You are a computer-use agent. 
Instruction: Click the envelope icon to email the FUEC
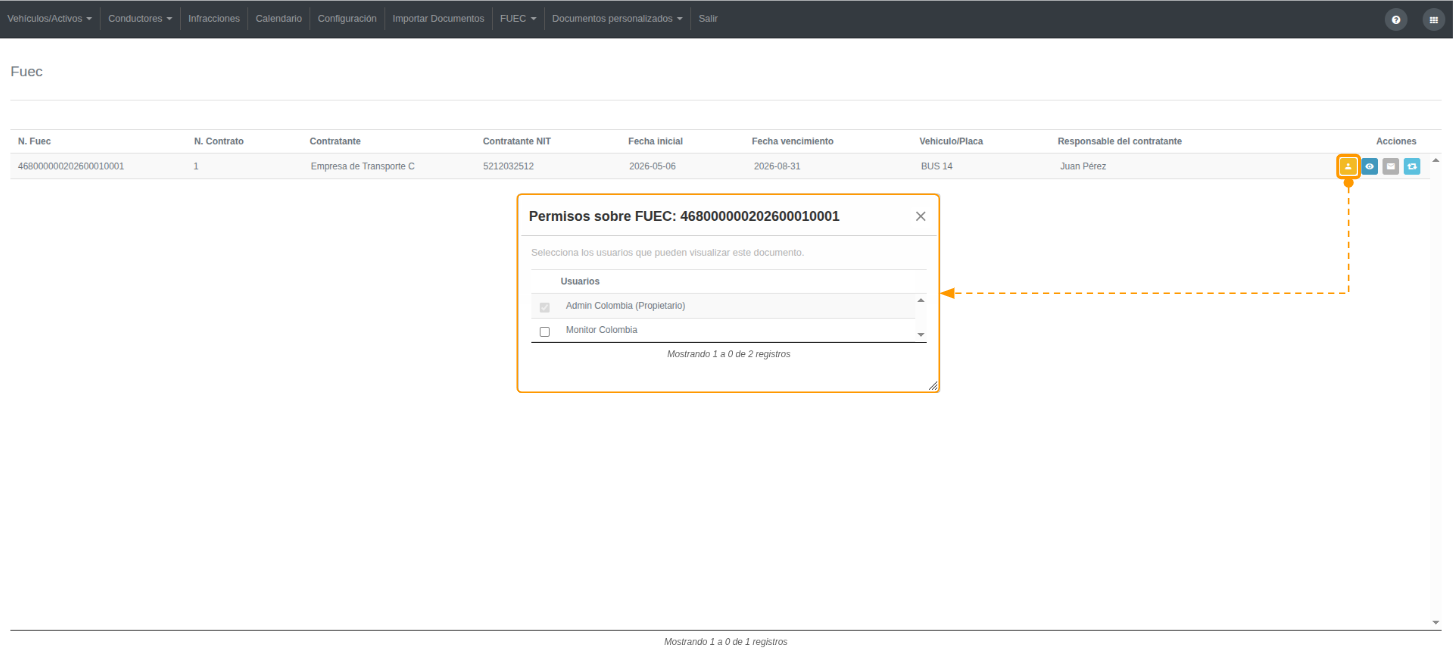[1391, 166]
